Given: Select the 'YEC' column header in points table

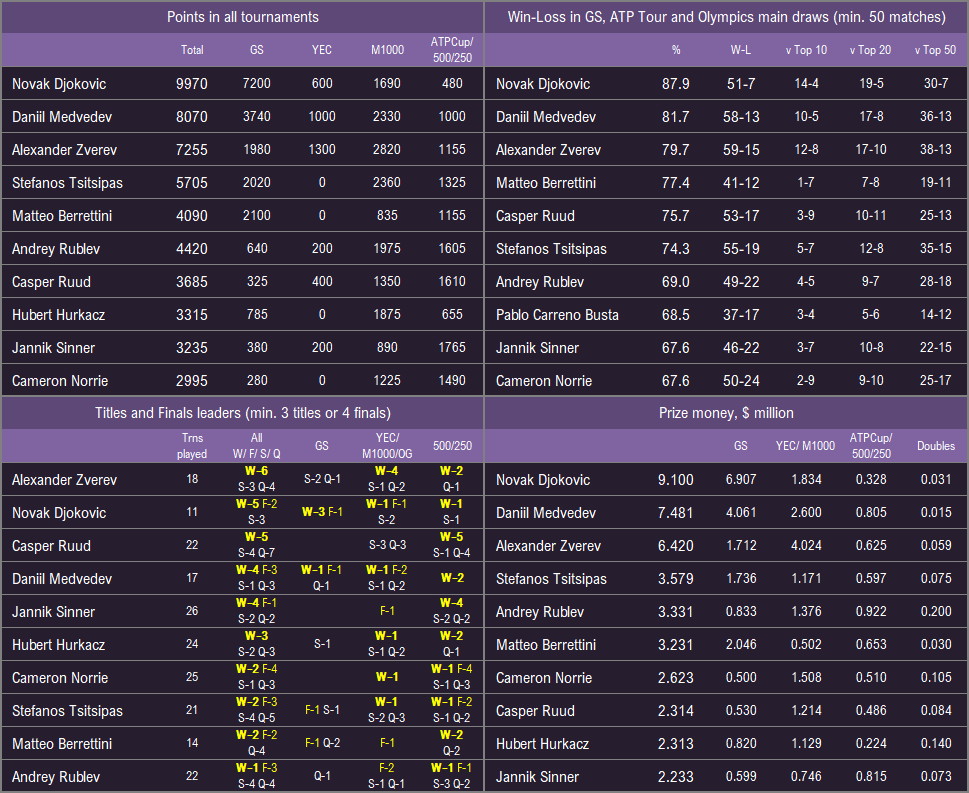Looking at the screenshot, I should point(322,50).
